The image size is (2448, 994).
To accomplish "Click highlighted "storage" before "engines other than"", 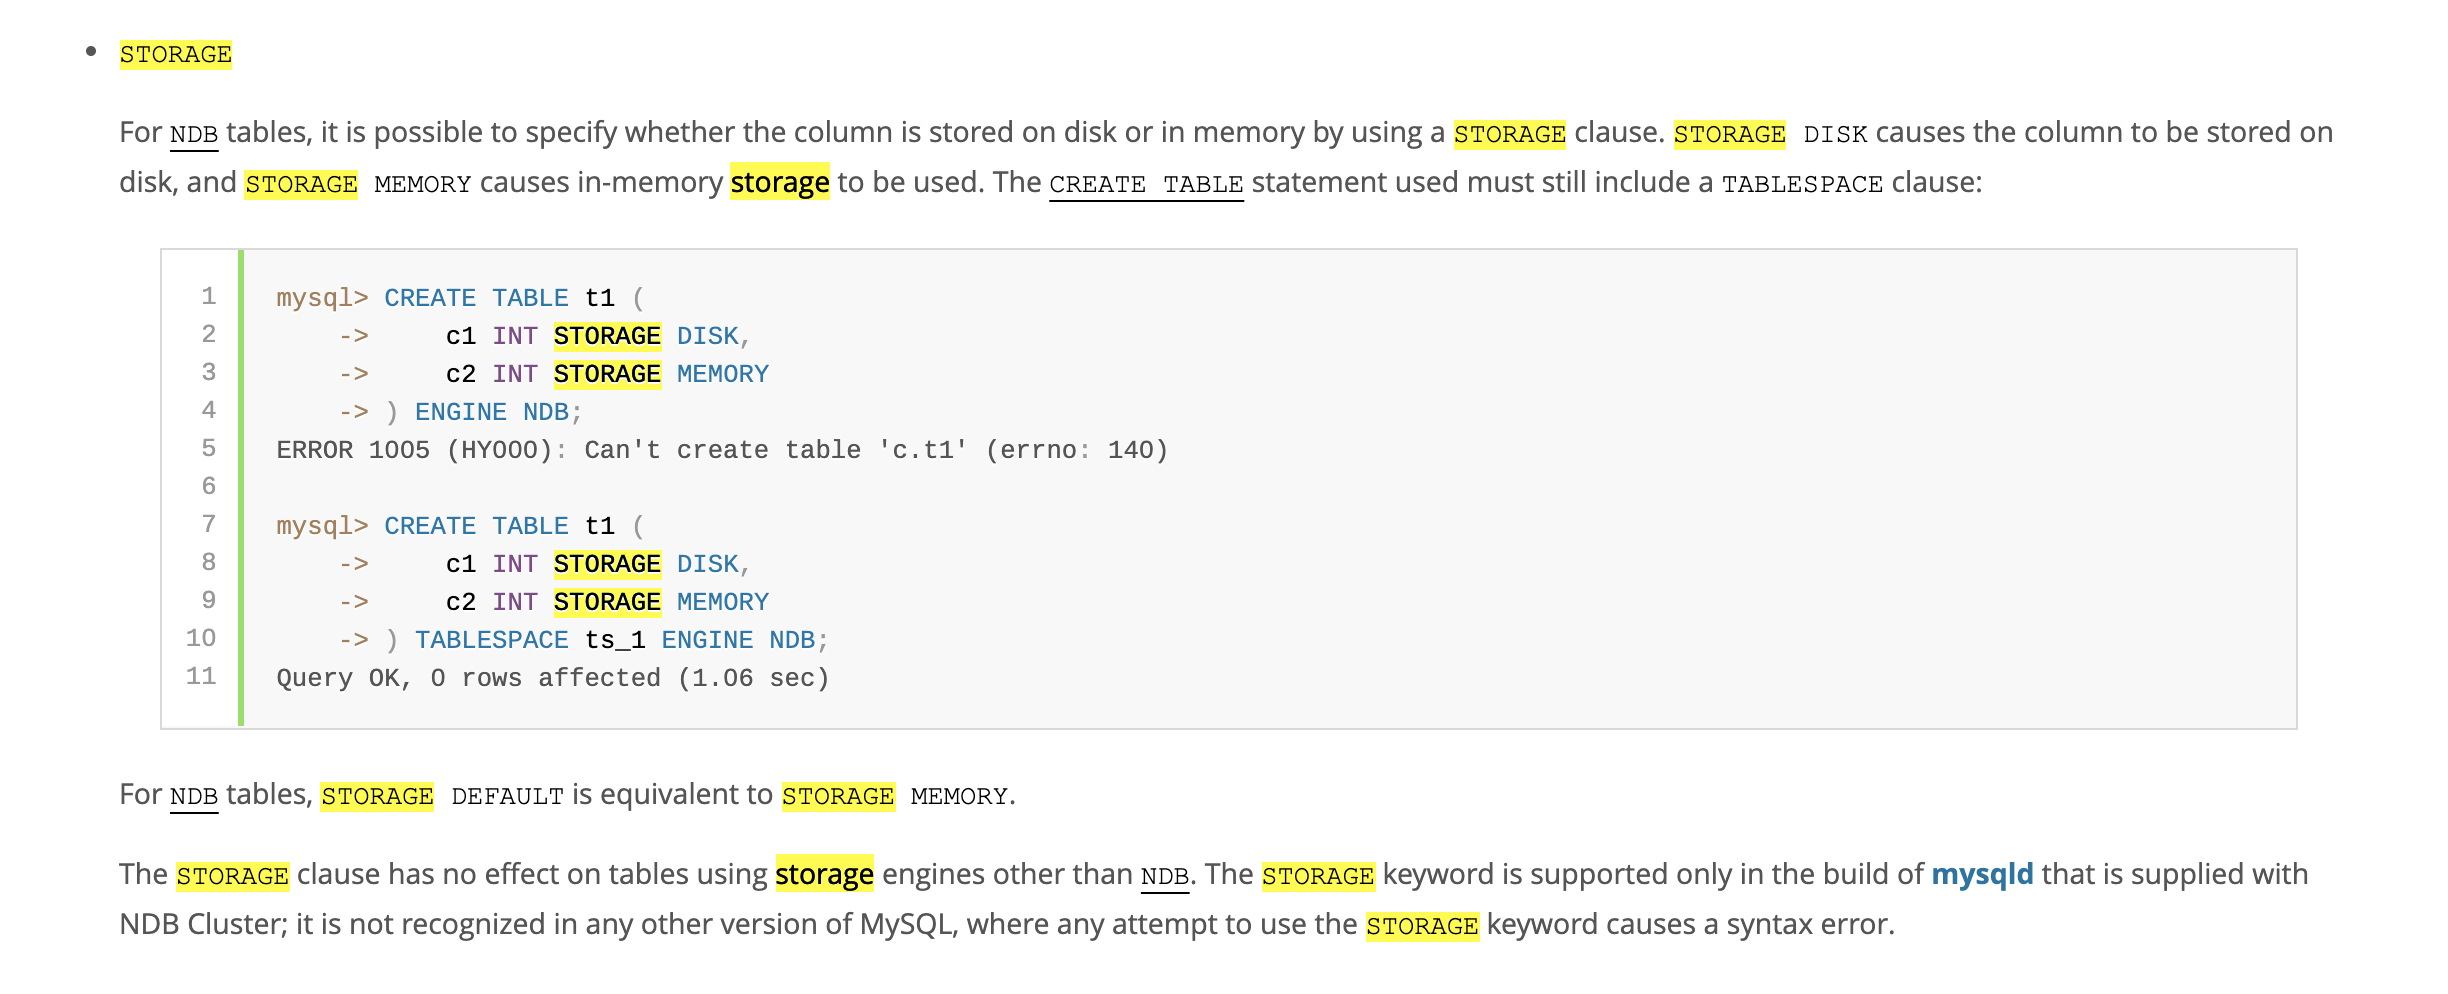I will point(824,874).
